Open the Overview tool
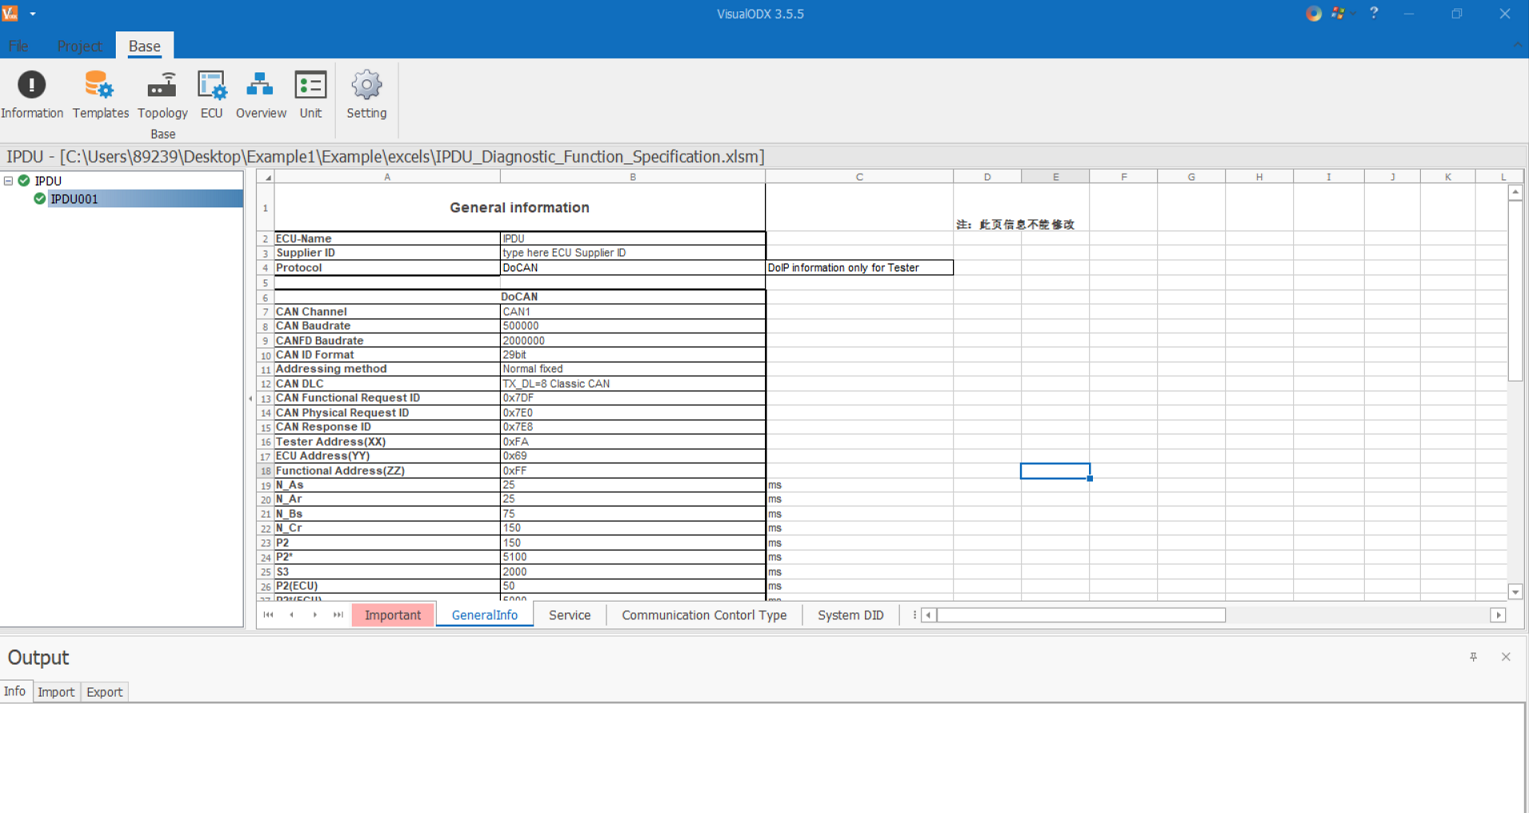Screen dimensions: 1529x813 260,95
